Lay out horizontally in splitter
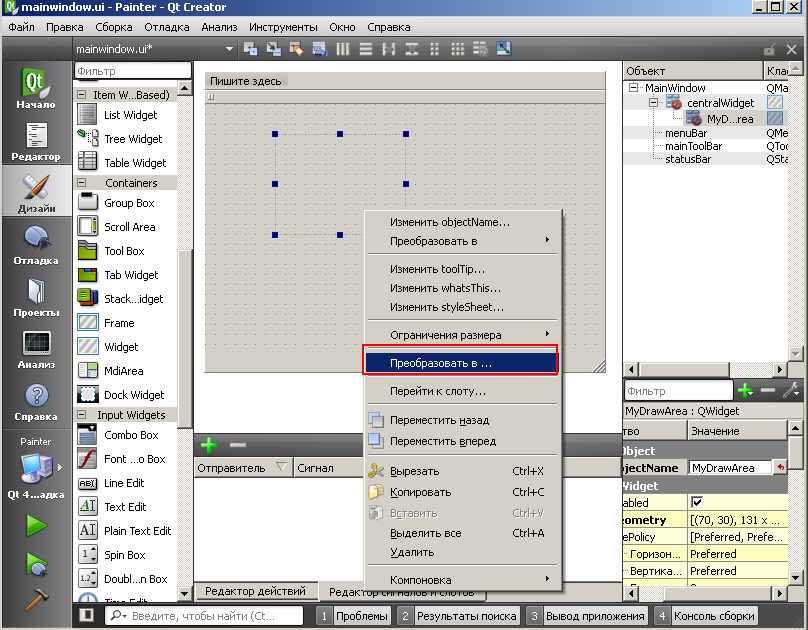Viewport: 808px width, 630px height. point(389,49)
